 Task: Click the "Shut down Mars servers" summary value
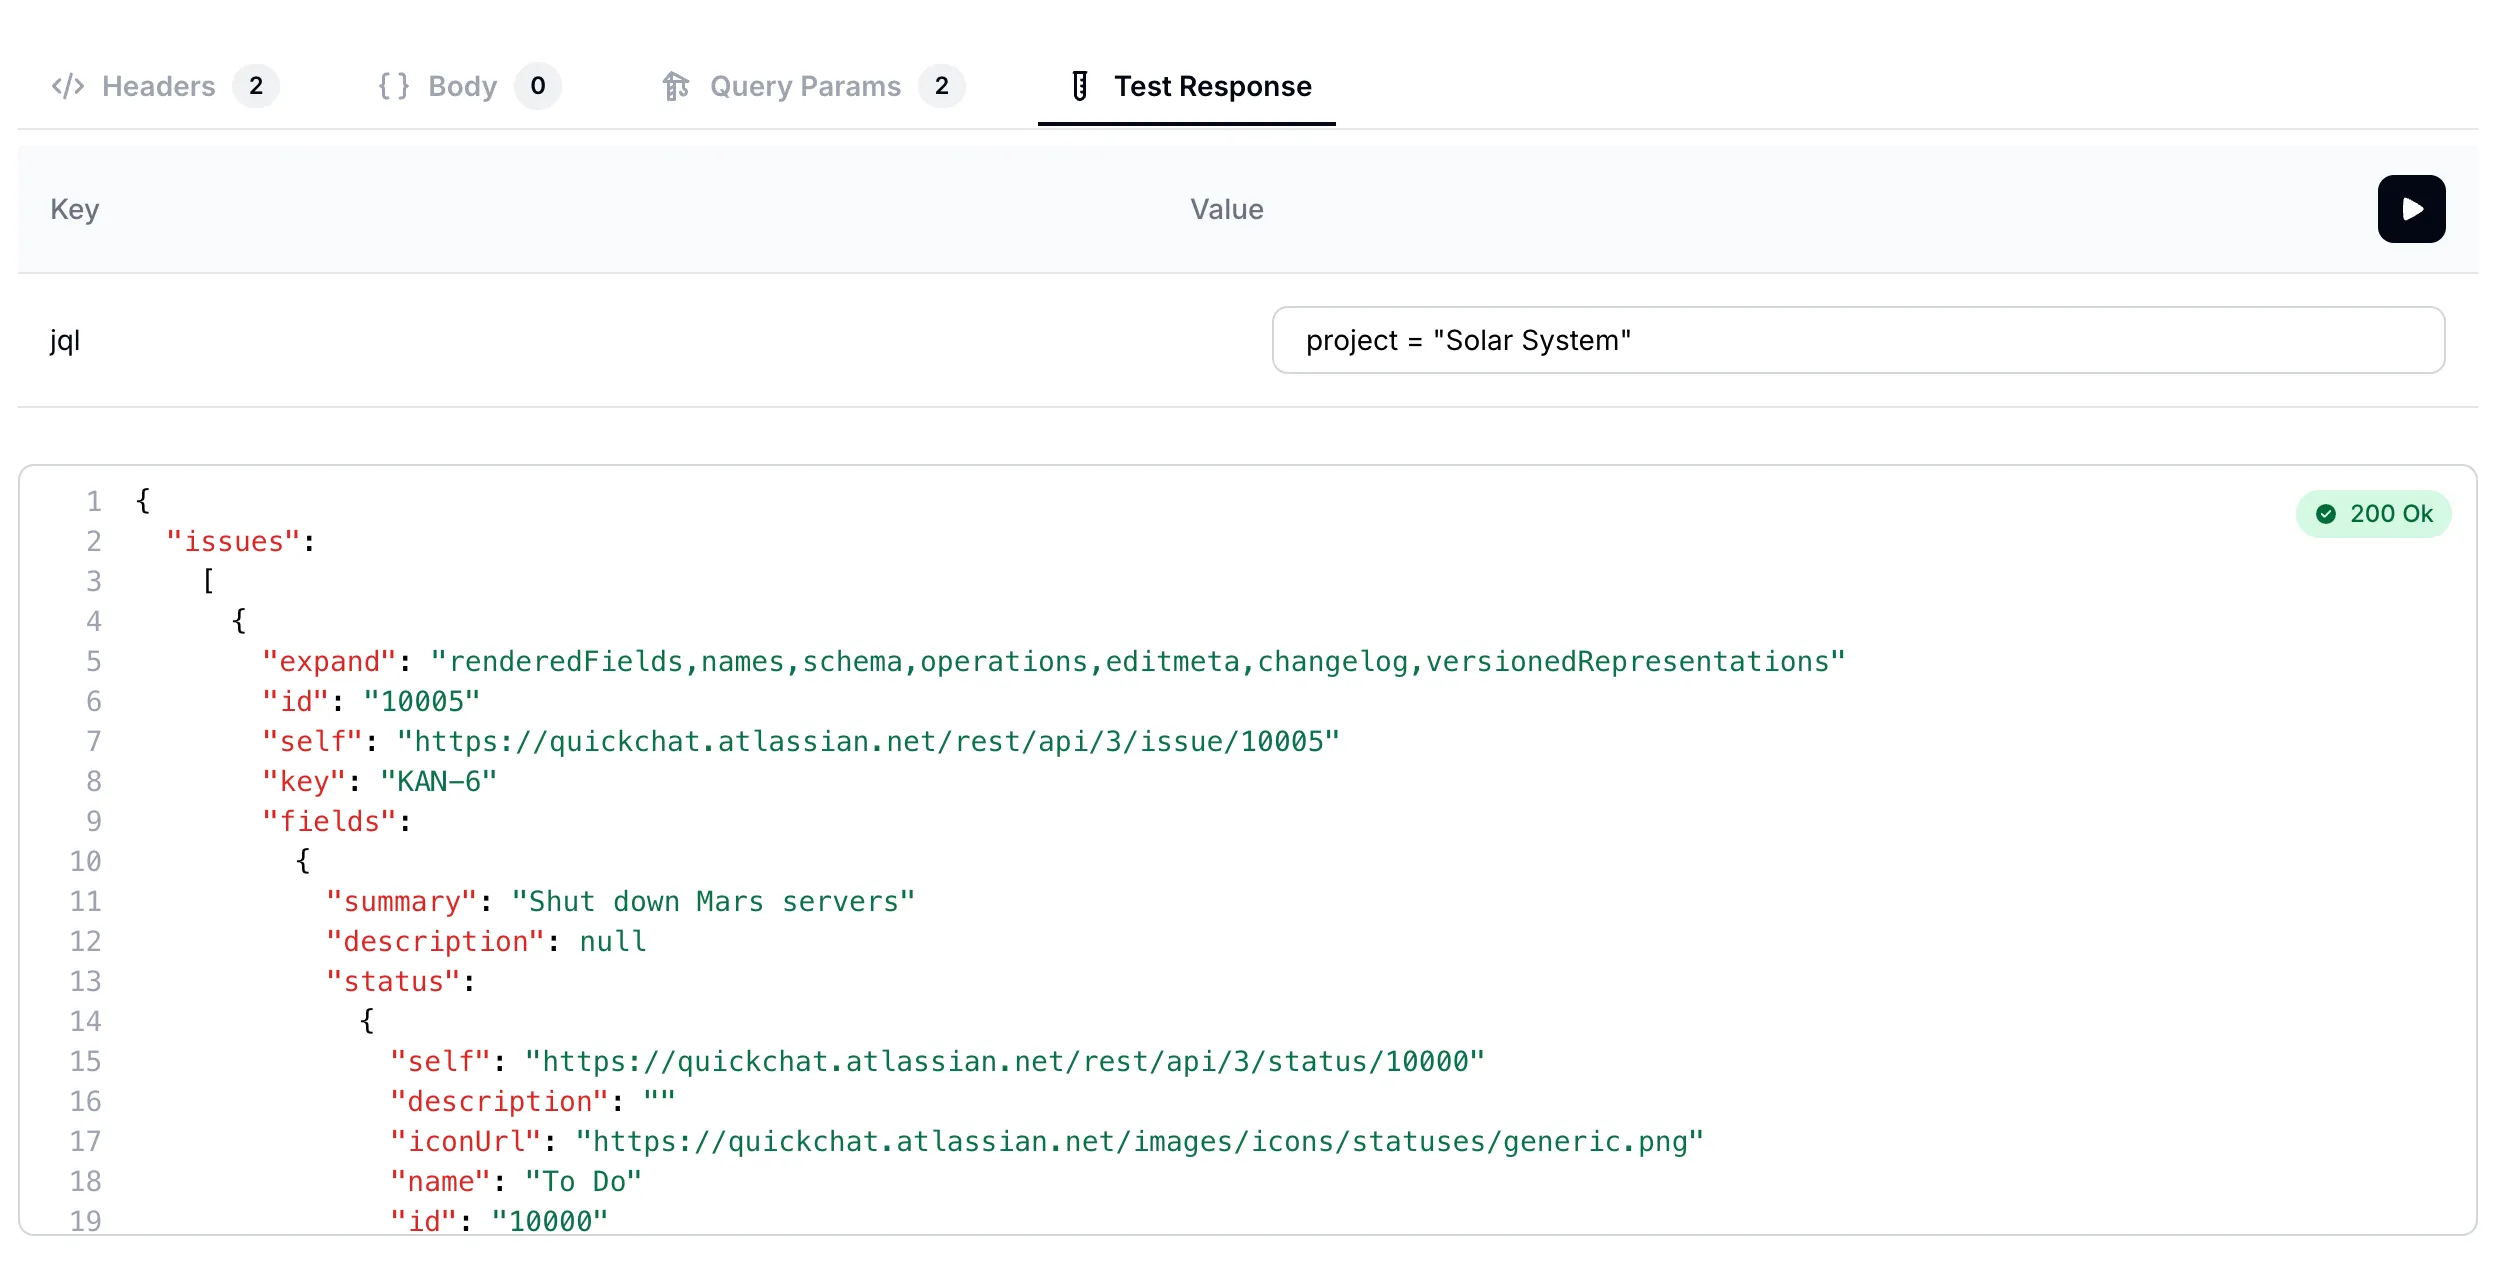(712, 902)
